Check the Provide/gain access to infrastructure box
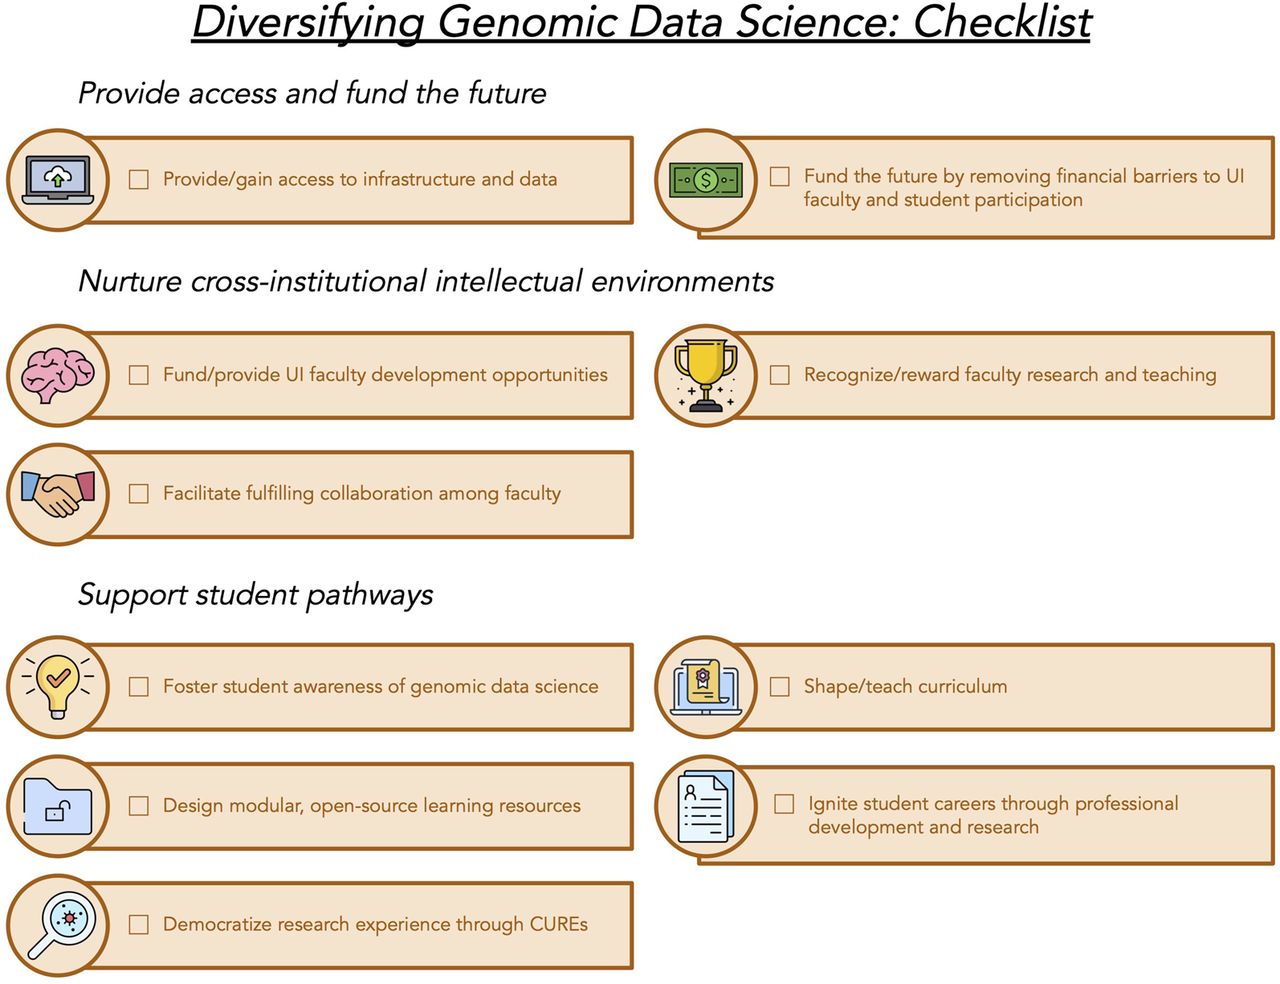This screenshot has height=984, width=1280. point(139,179)
